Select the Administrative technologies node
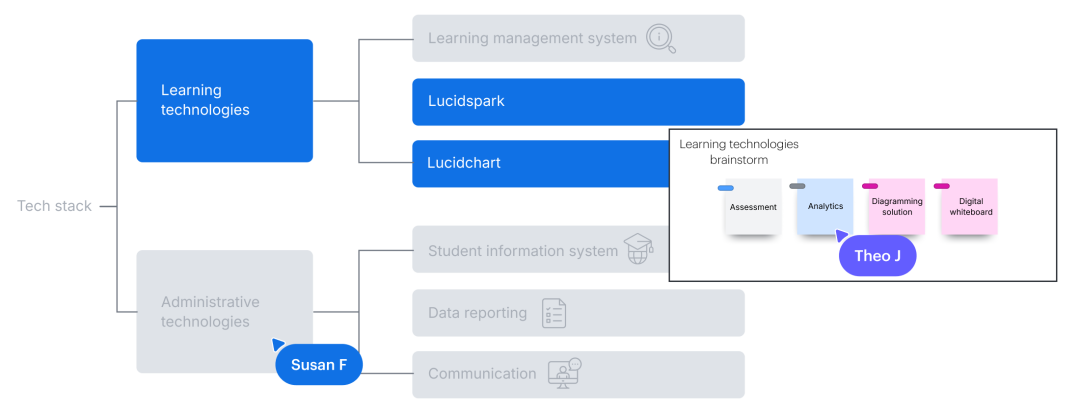This screenshot has width=1080, height=412. [x=225, y=311]
